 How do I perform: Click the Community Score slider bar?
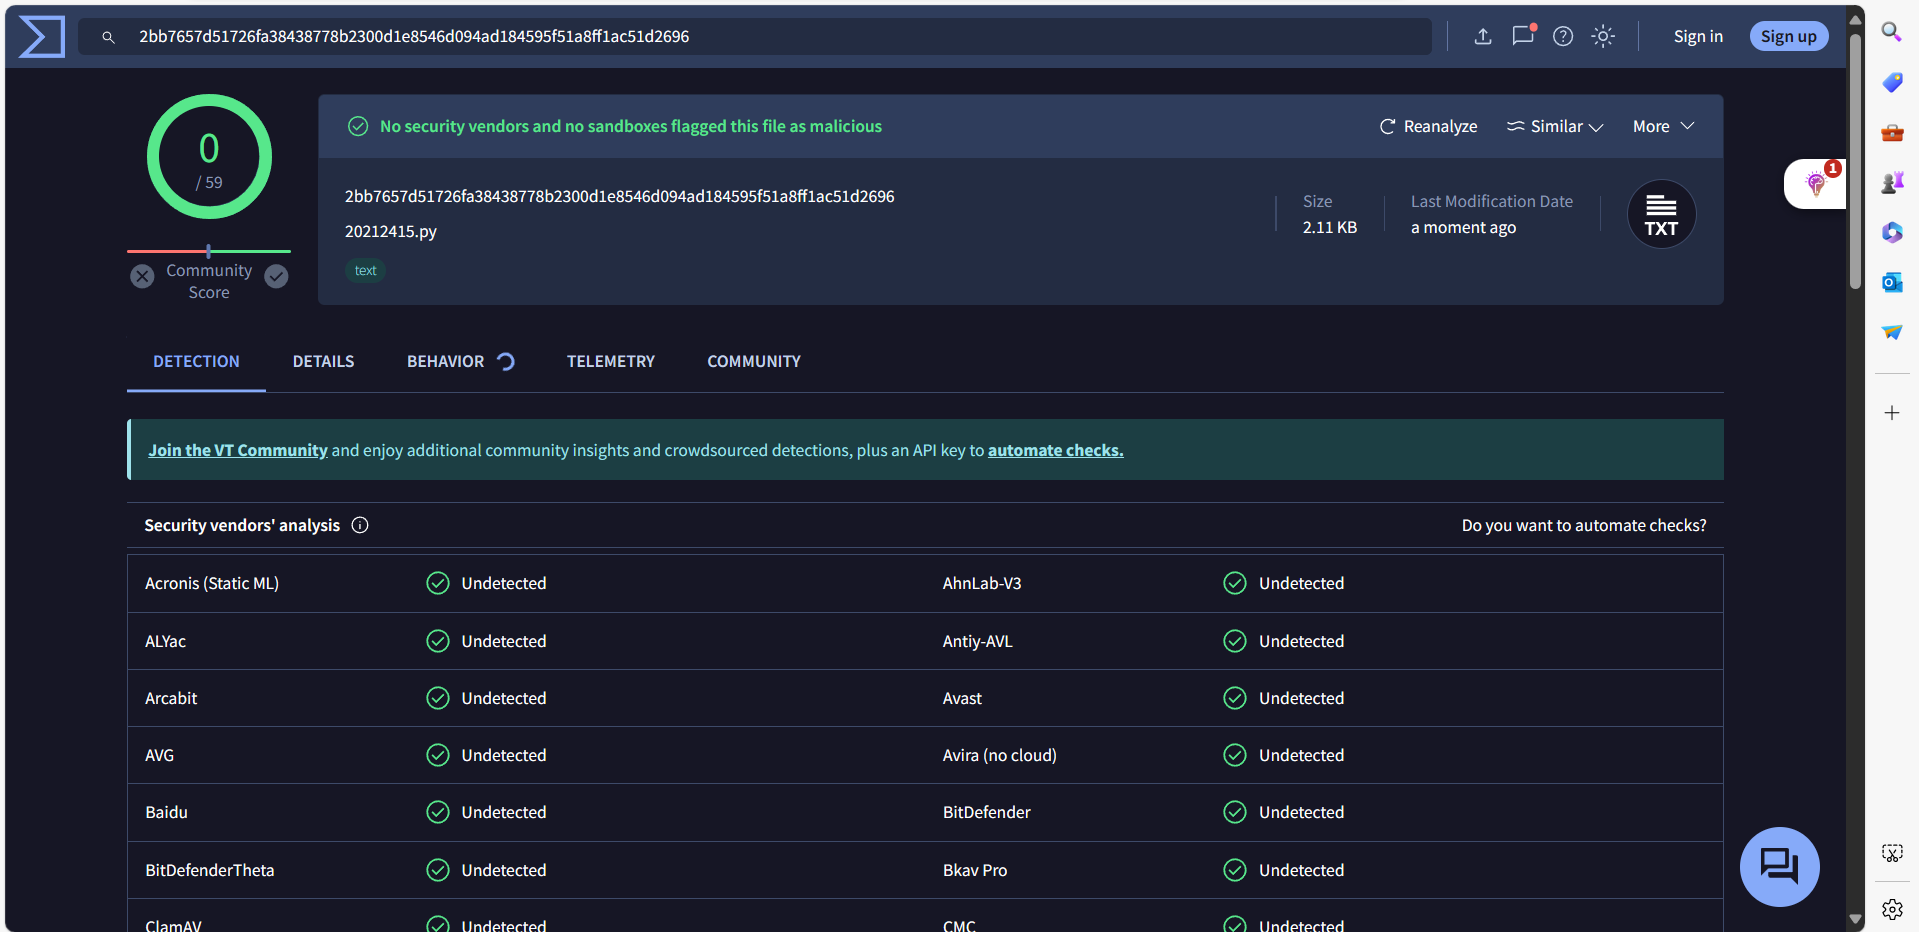point(209,251)
